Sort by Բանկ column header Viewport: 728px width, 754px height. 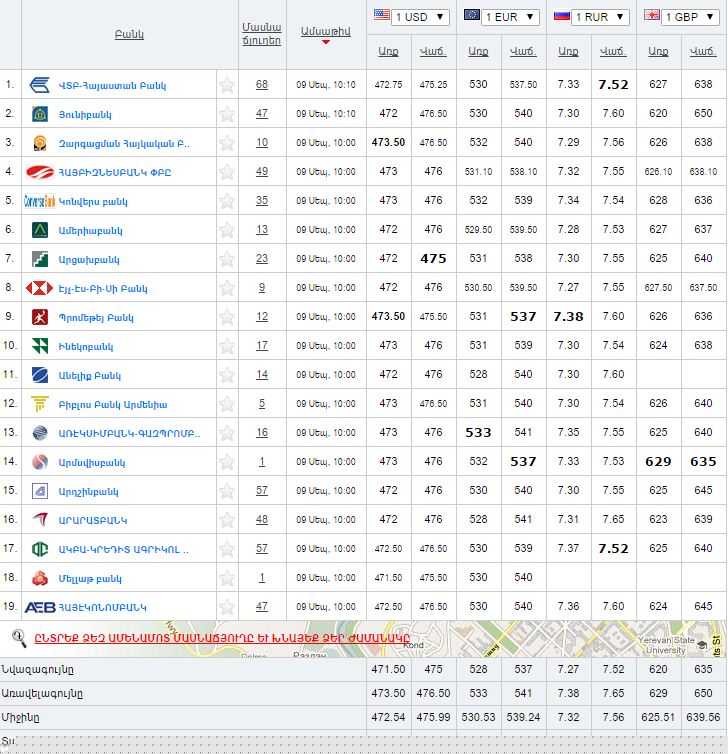pos(129,34)
